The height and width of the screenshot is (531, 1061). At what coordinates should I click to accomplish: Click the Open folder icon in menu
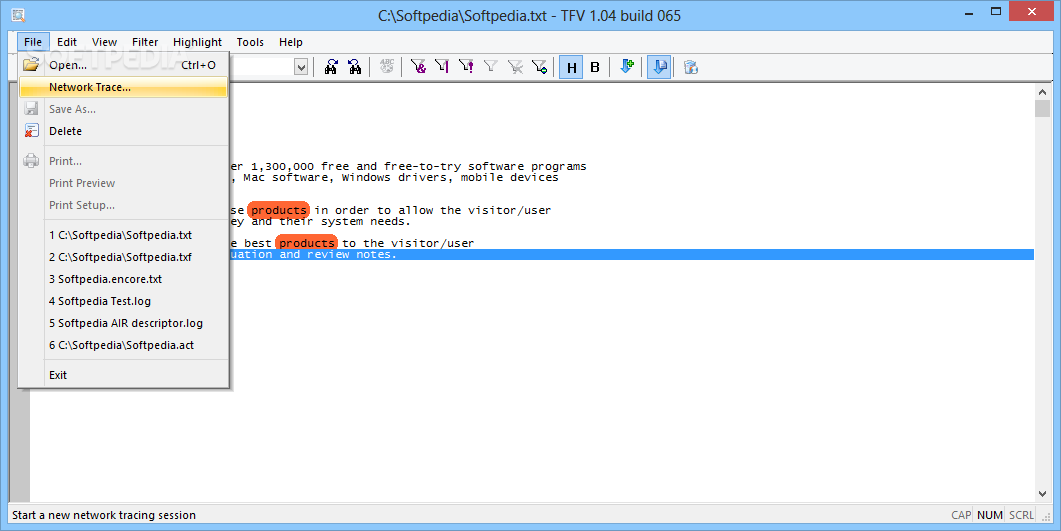pyautogui.click(x=30, y=65)
